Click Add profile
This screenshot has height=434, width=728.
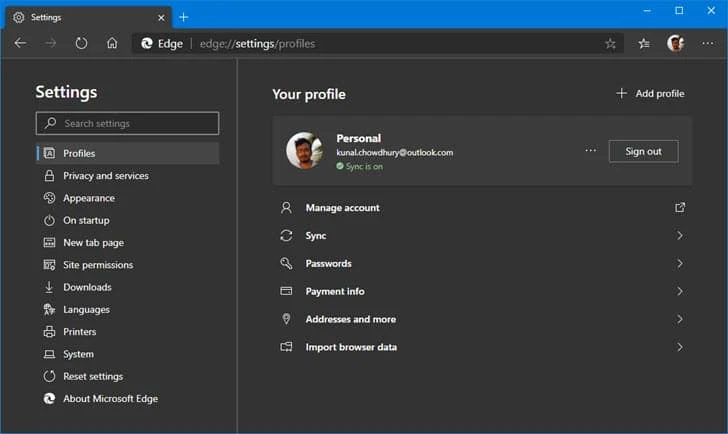coord(650,93)
